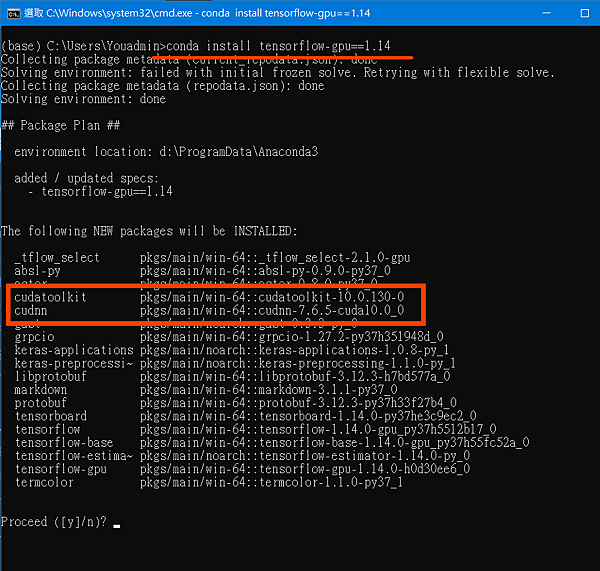The height and width of the screenshot is (571, 600).
Task: Click the markdown package row
Action: coord(206,390)
